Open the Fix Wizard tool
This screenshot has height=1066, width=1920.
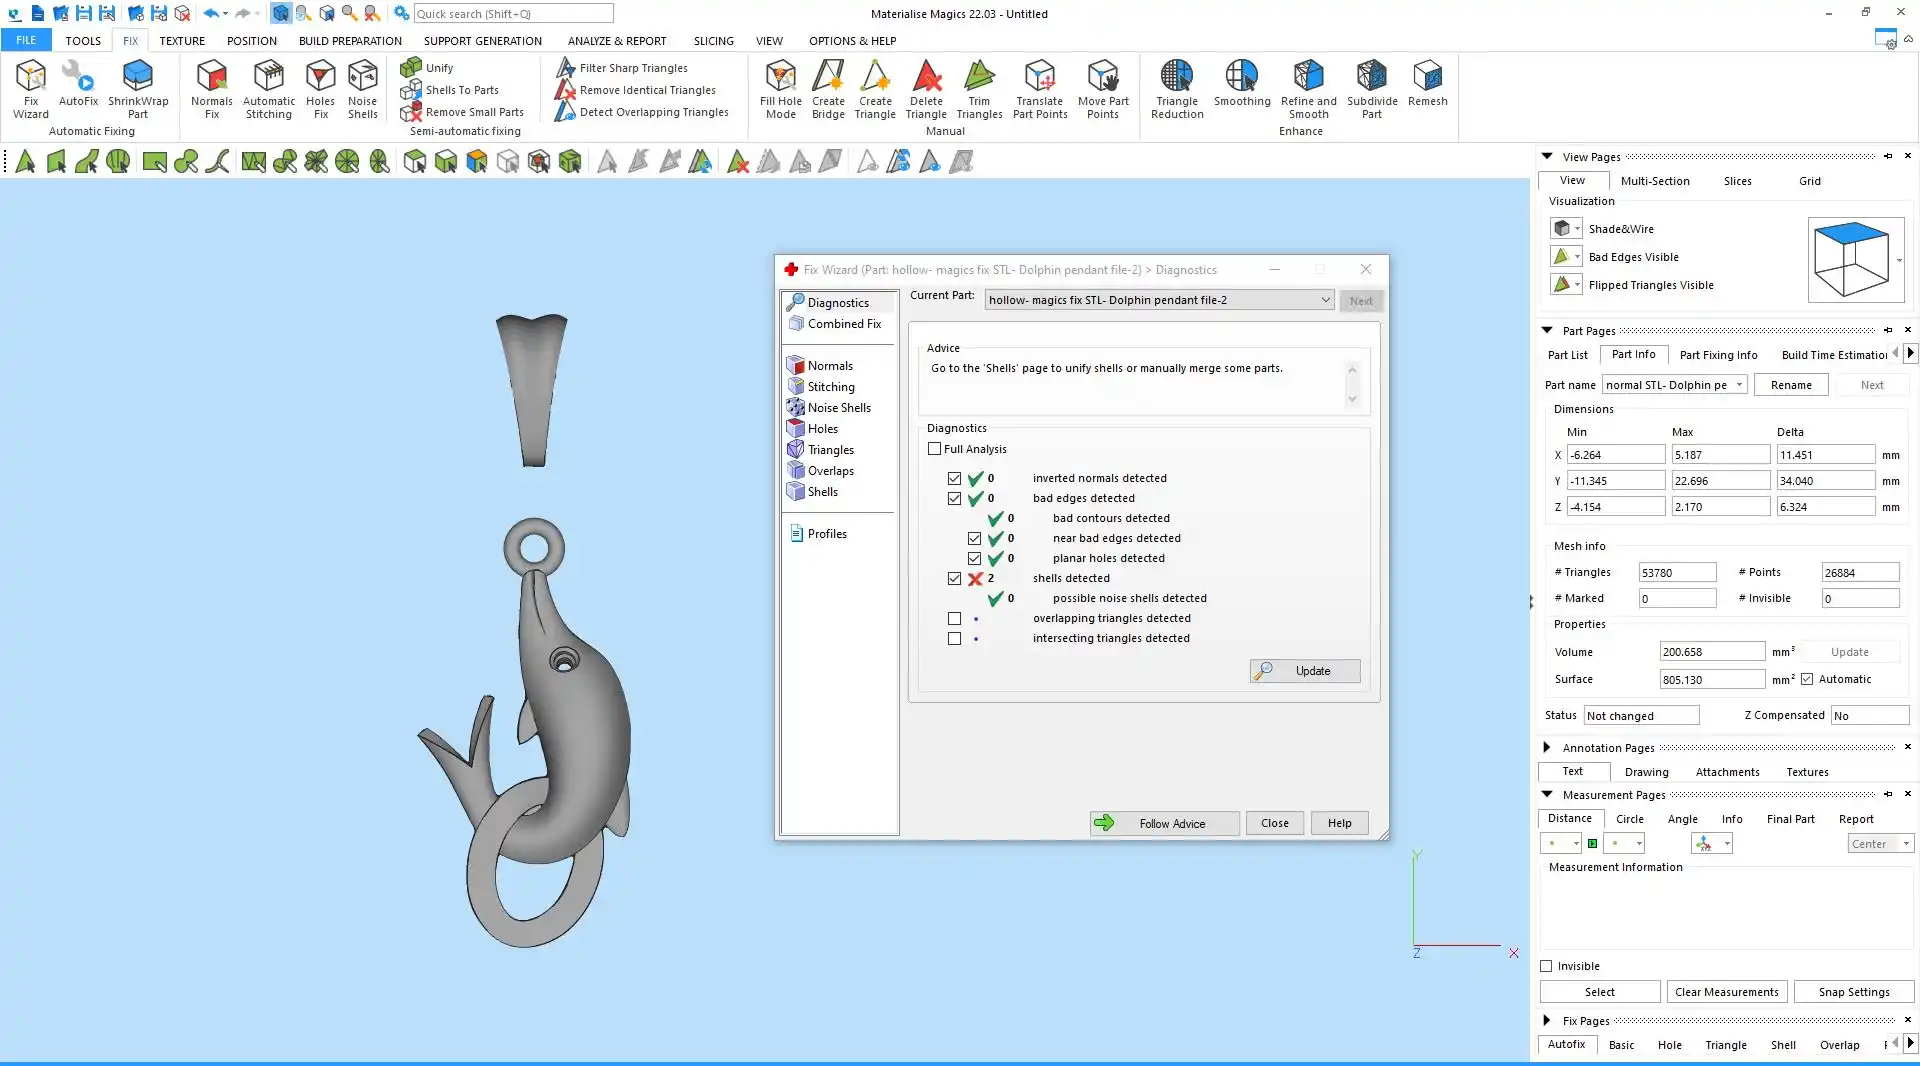pos(30,88)
